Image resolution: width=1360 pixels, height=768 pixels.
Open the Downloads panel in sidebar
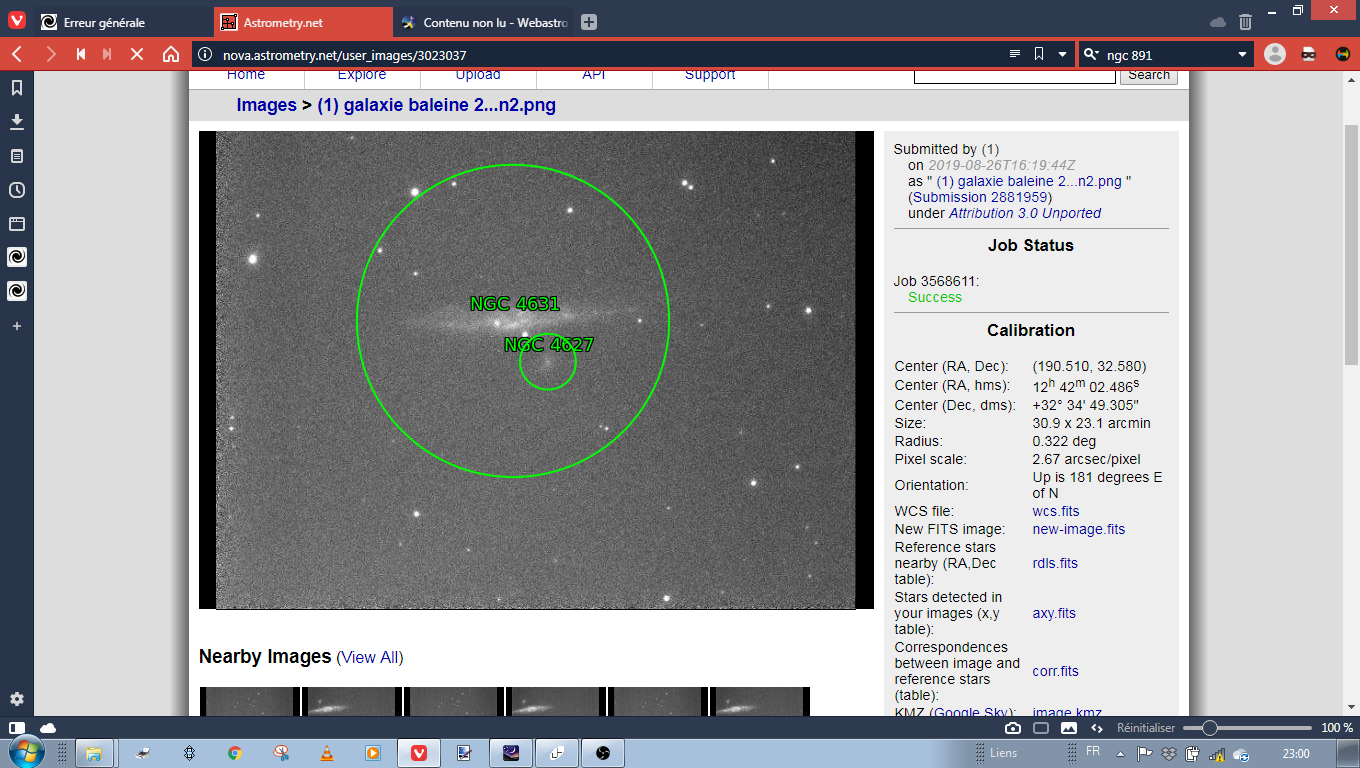point(17,122)
